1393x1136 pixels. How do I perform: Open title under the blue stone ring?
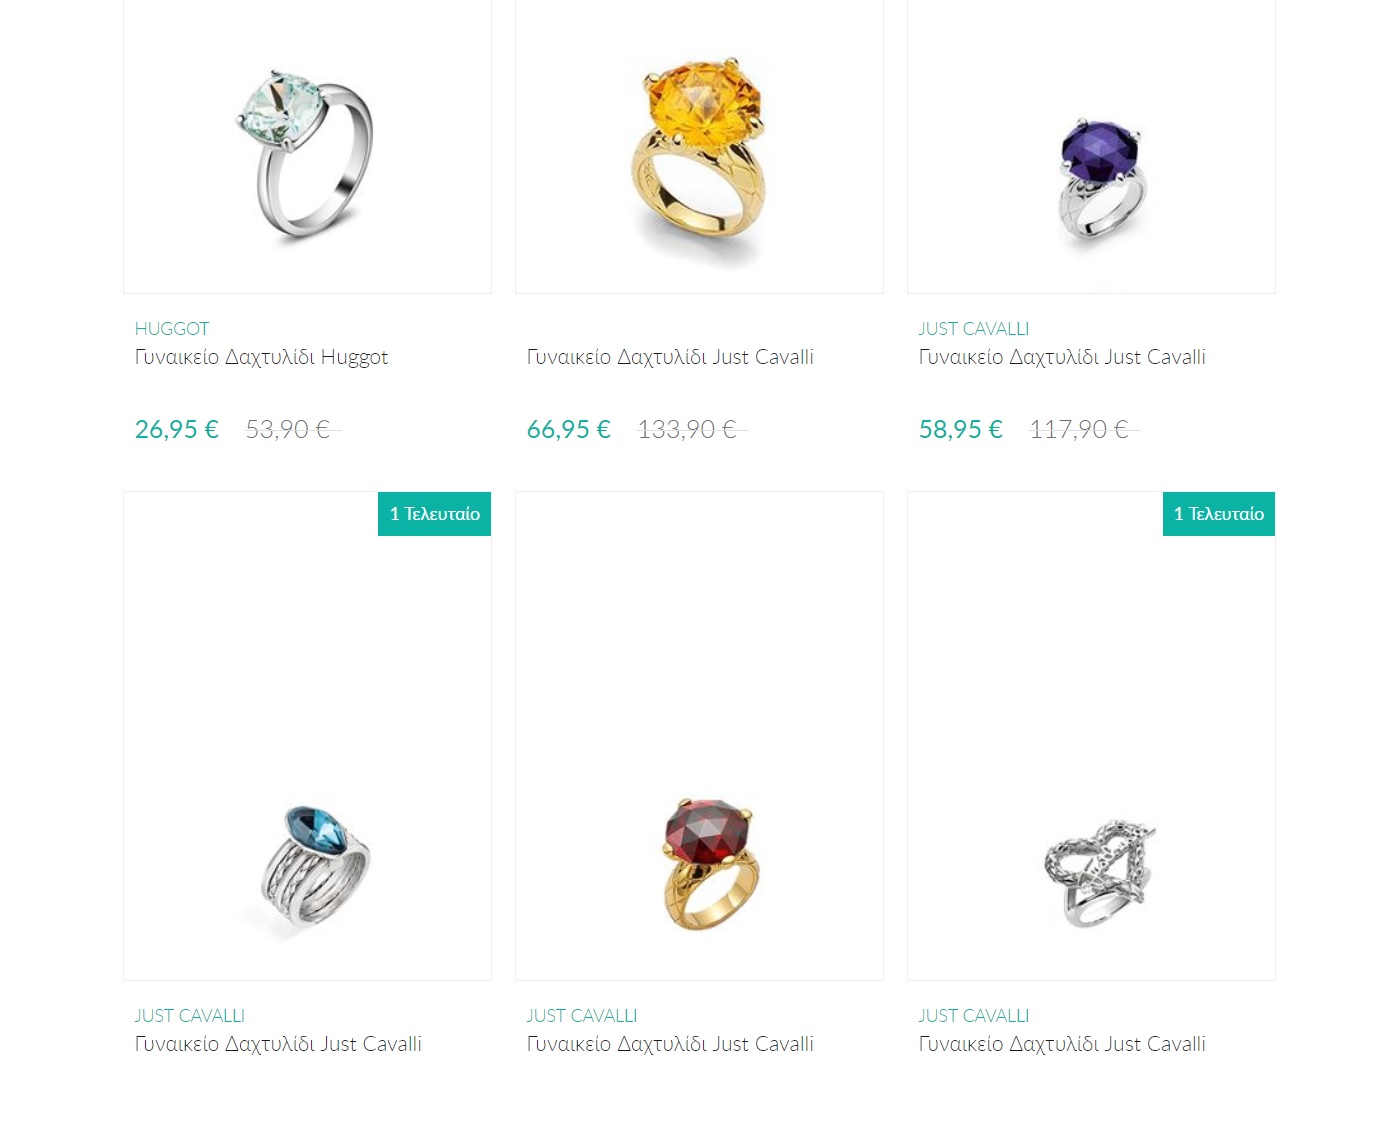click(278, 1045)
